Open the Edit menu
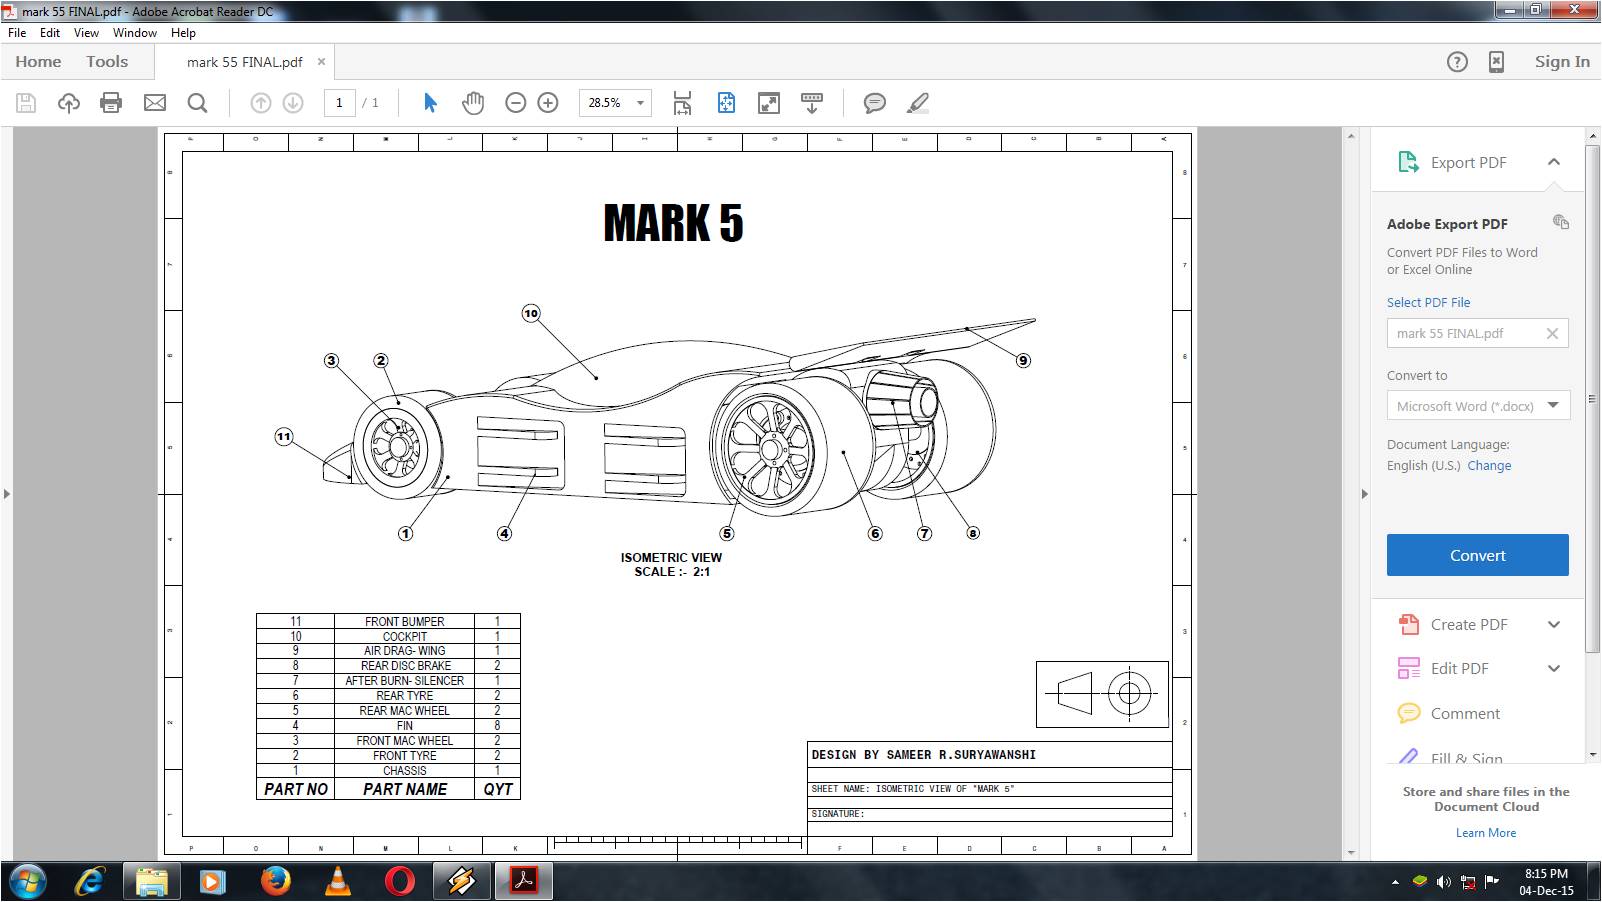Viewport: 1602px width, 902px height. pyautogui.click(x=50, y=33)
